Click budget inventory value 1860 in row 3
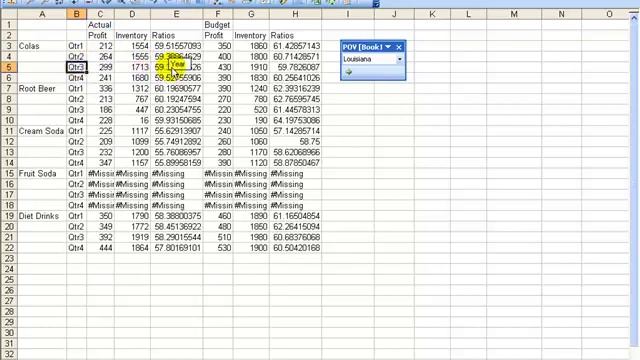The height and width of the screenshot is (360, 640). tap(251, 46)
